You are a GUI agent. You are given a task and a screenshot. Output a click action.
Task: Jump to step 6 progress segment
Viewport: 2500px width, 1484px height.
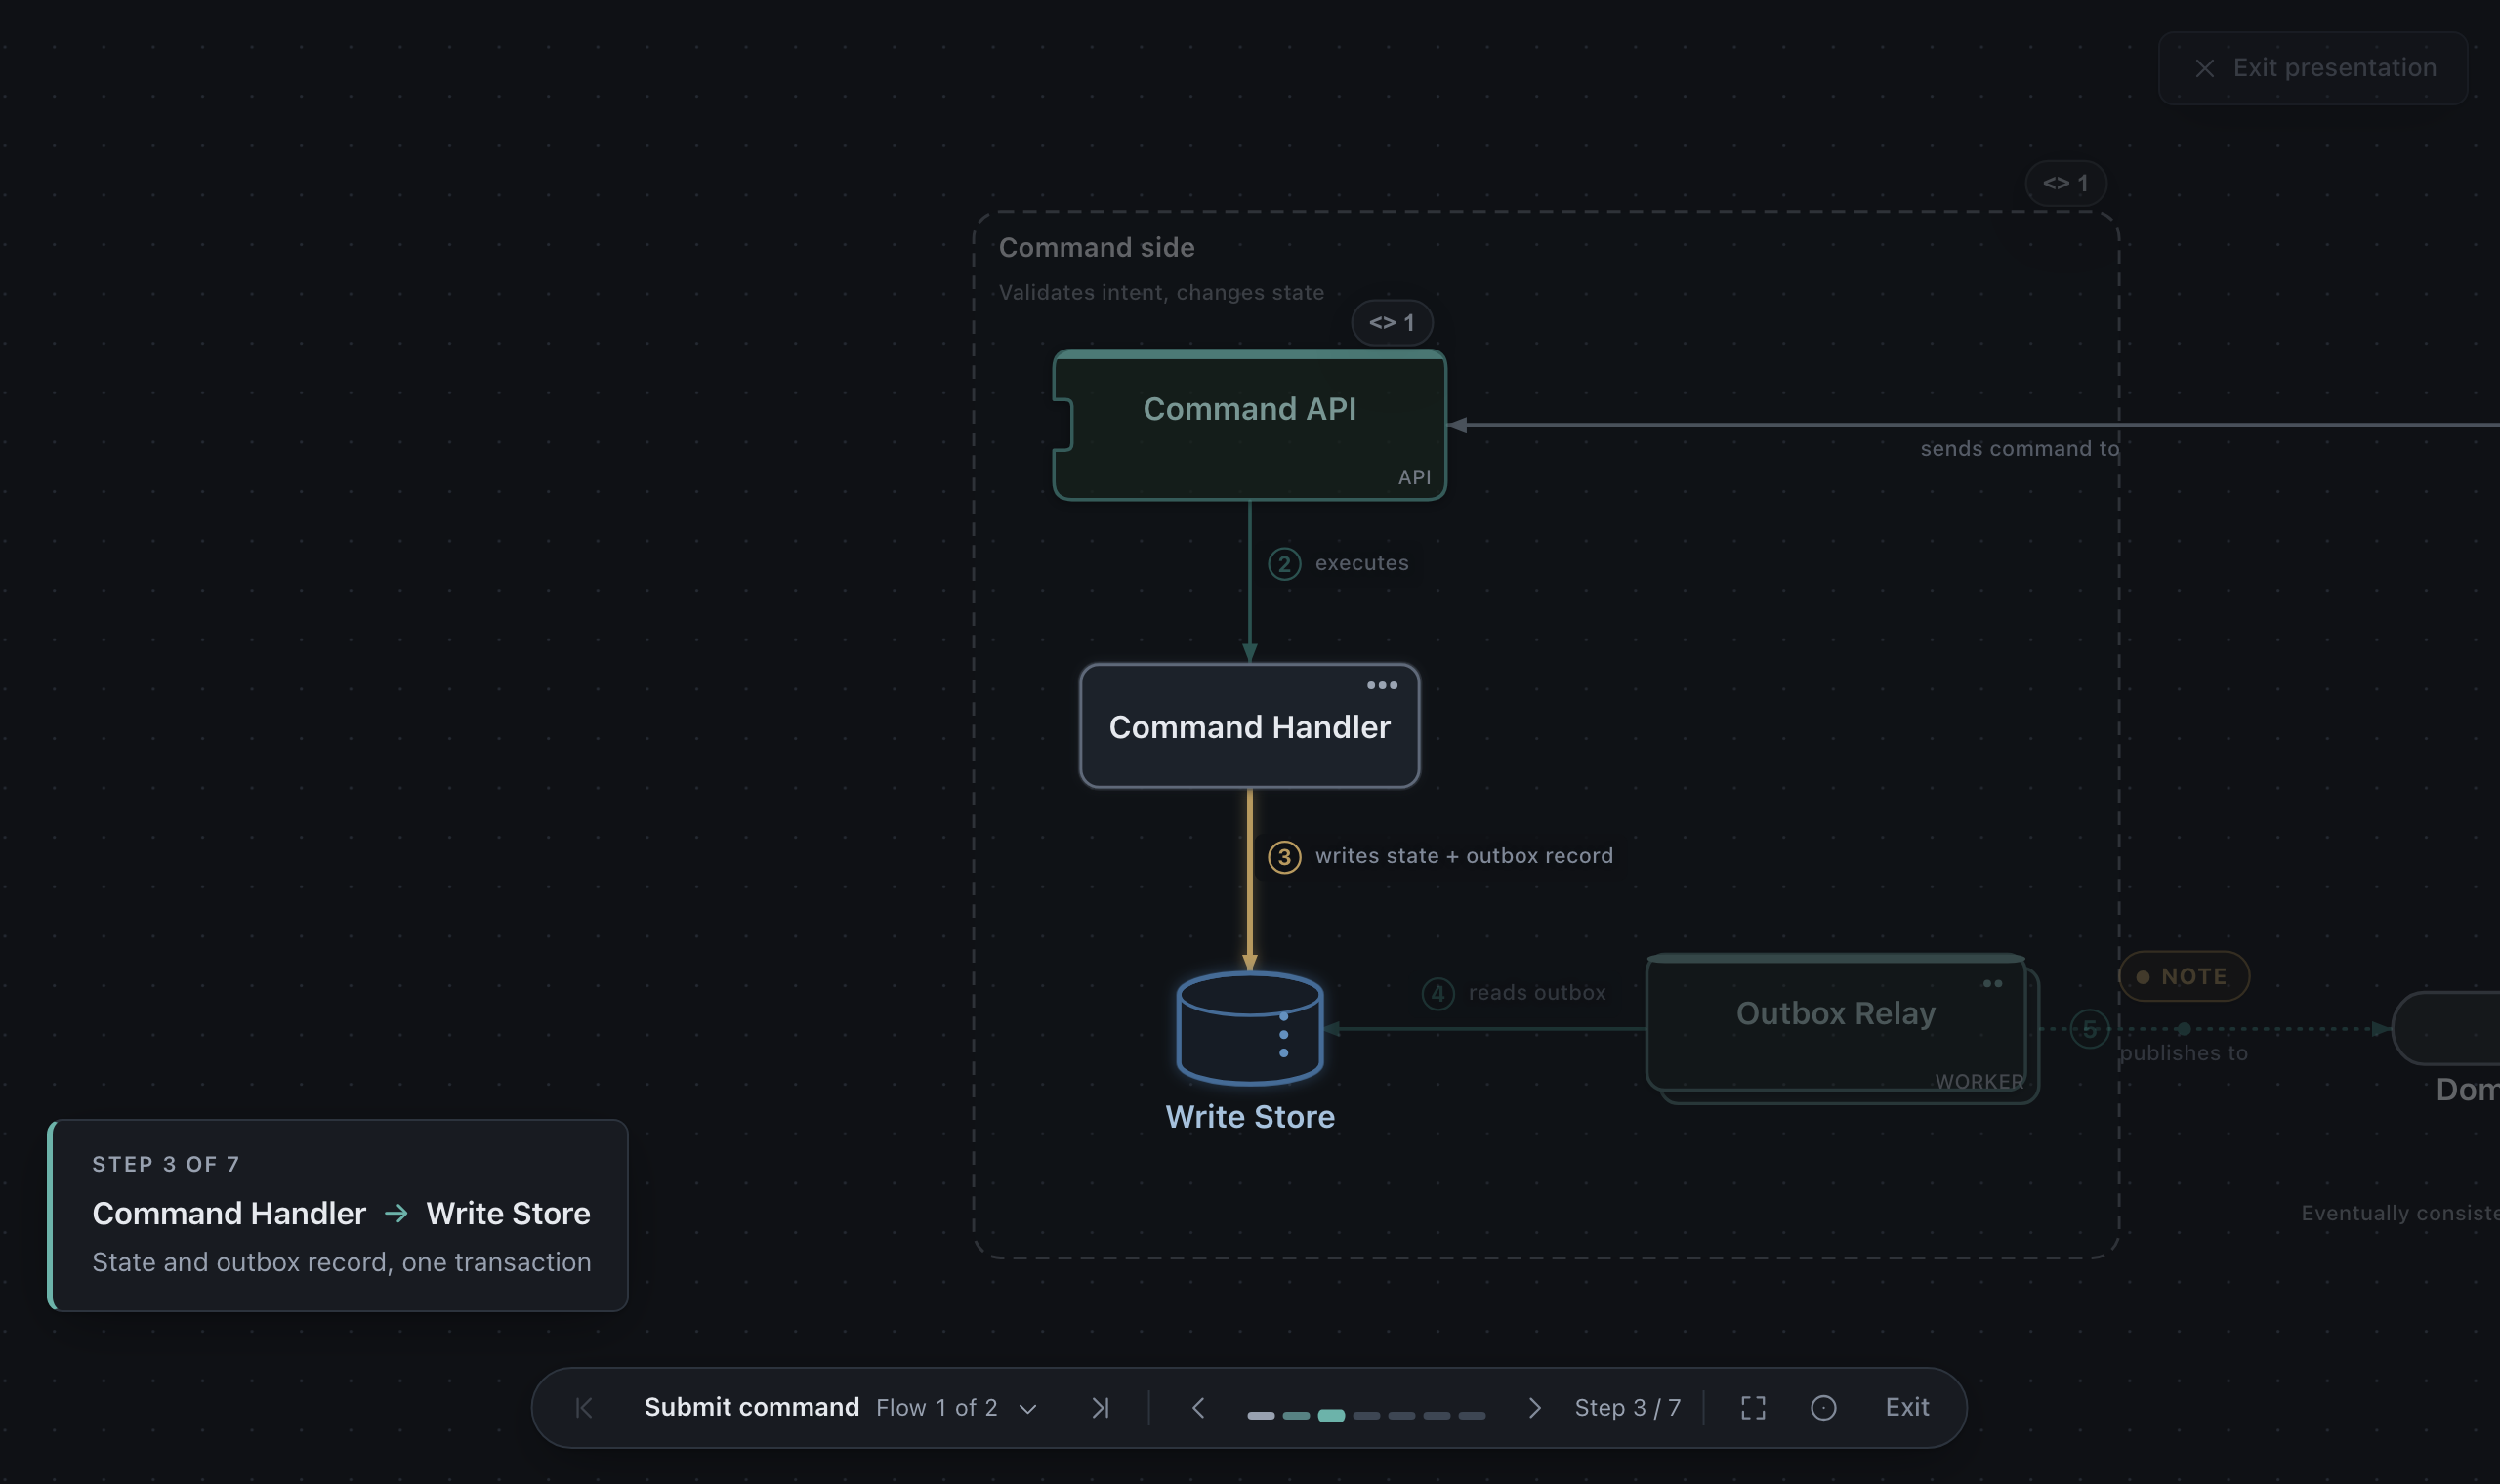(x=1436, y=1415)
